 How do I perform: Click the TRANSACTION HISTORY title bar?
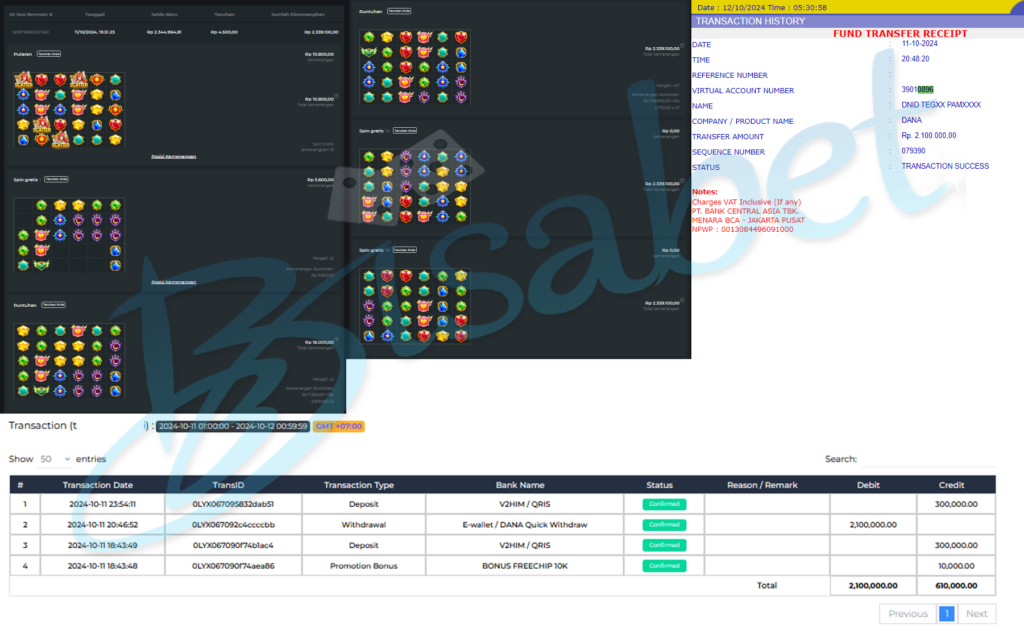pos(857,21)
